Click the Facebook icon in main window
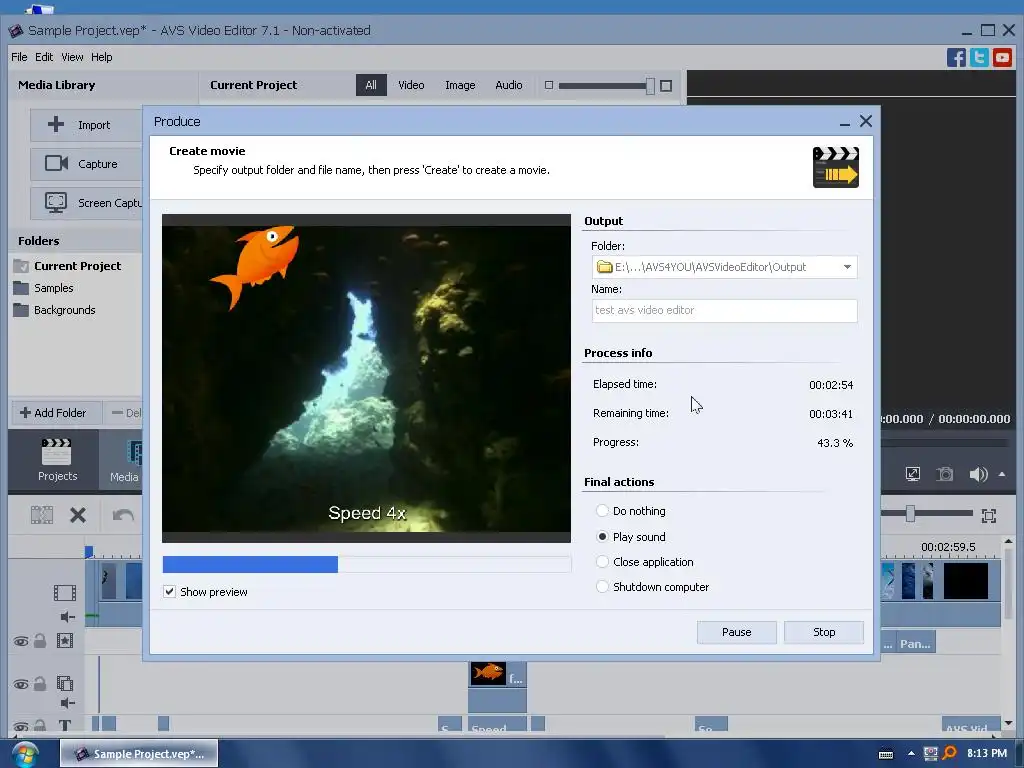 point(956,57)
